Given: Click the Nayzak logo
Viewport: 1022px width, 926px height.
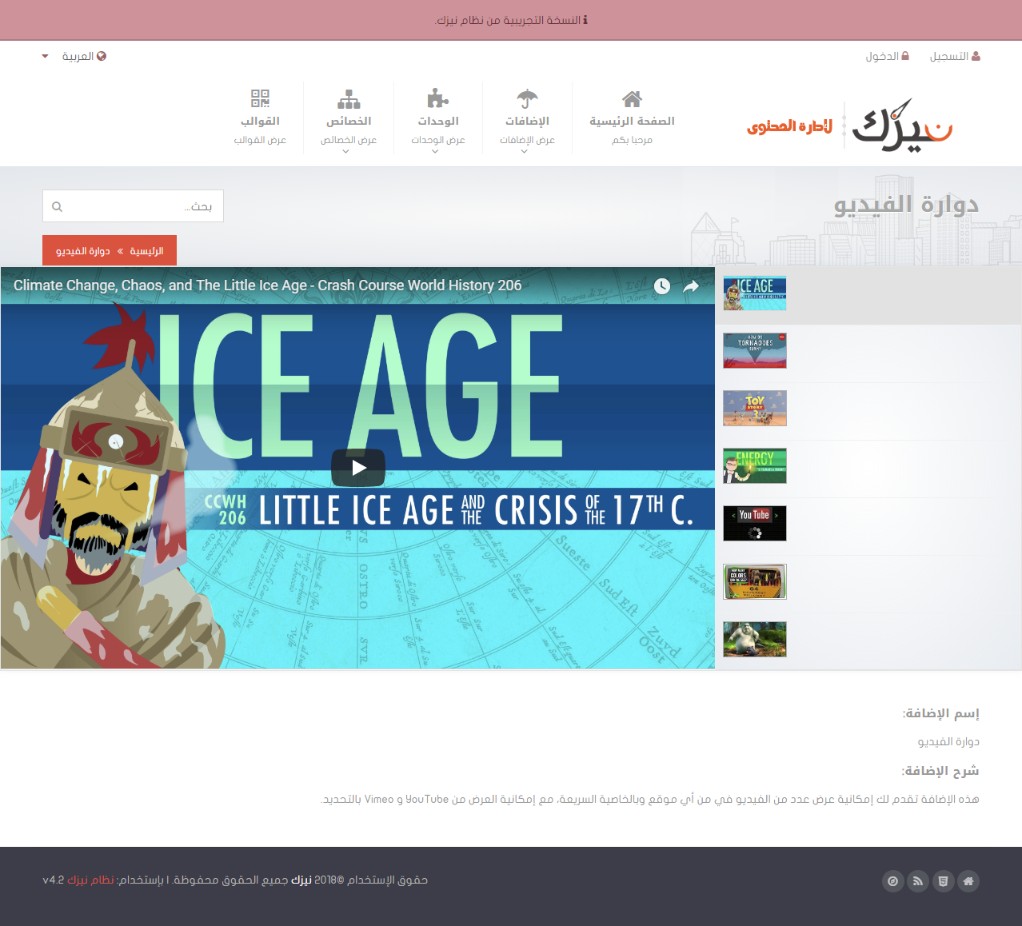Looking at the screenshot, I should coord(850,125).
